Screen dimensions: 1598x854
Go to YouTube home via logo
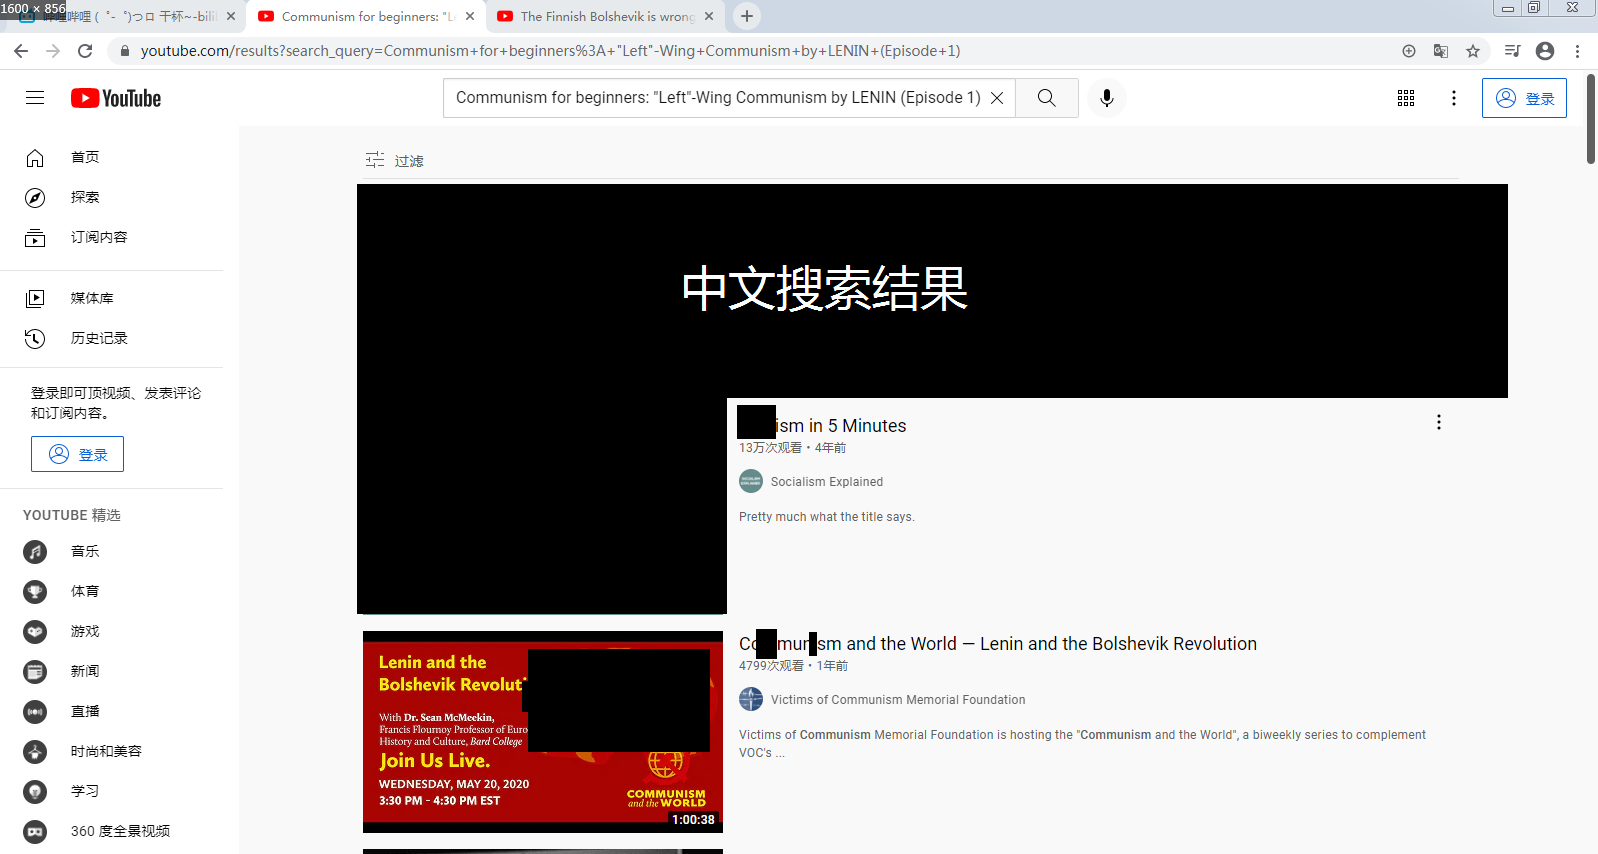[116, 98]
